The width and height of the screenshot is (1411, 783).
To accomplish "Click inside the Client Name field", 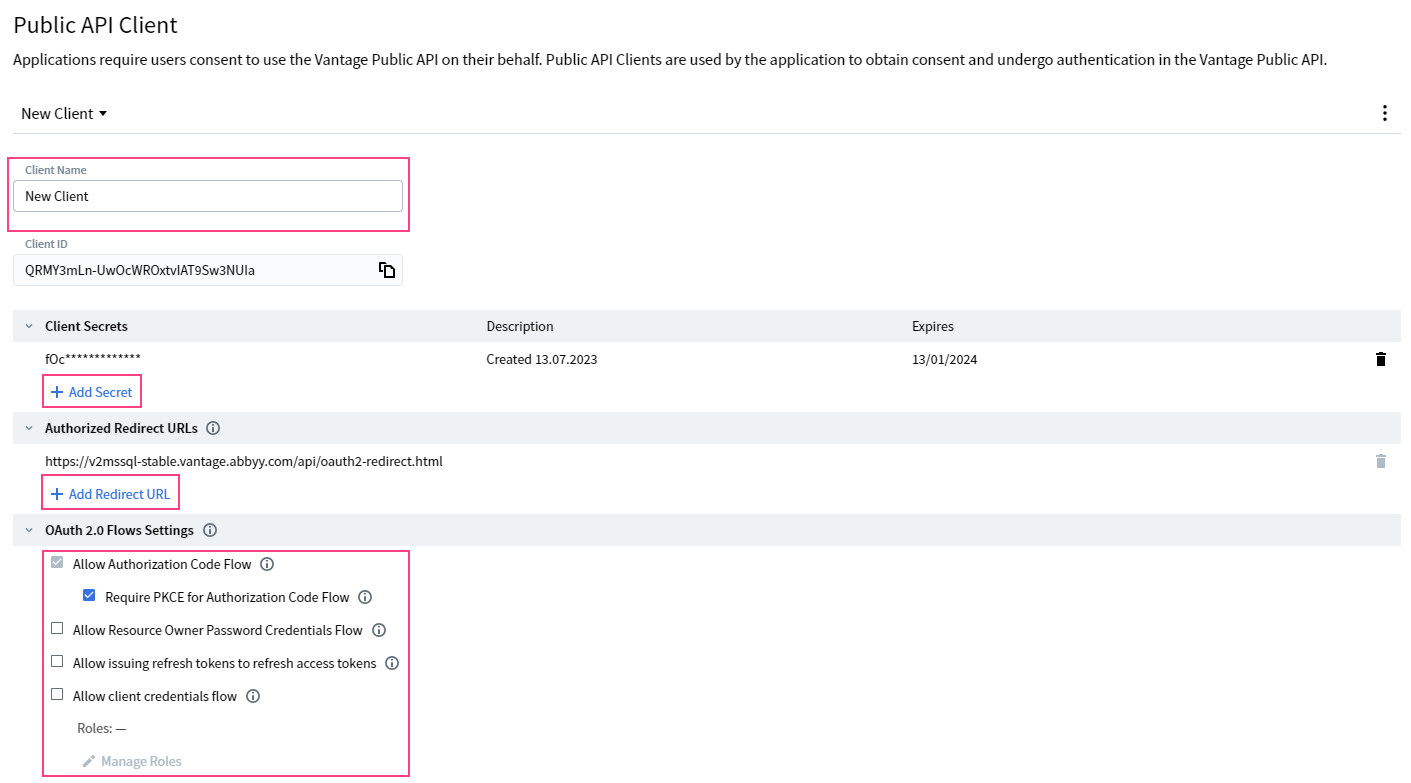I will pos(207,196).
